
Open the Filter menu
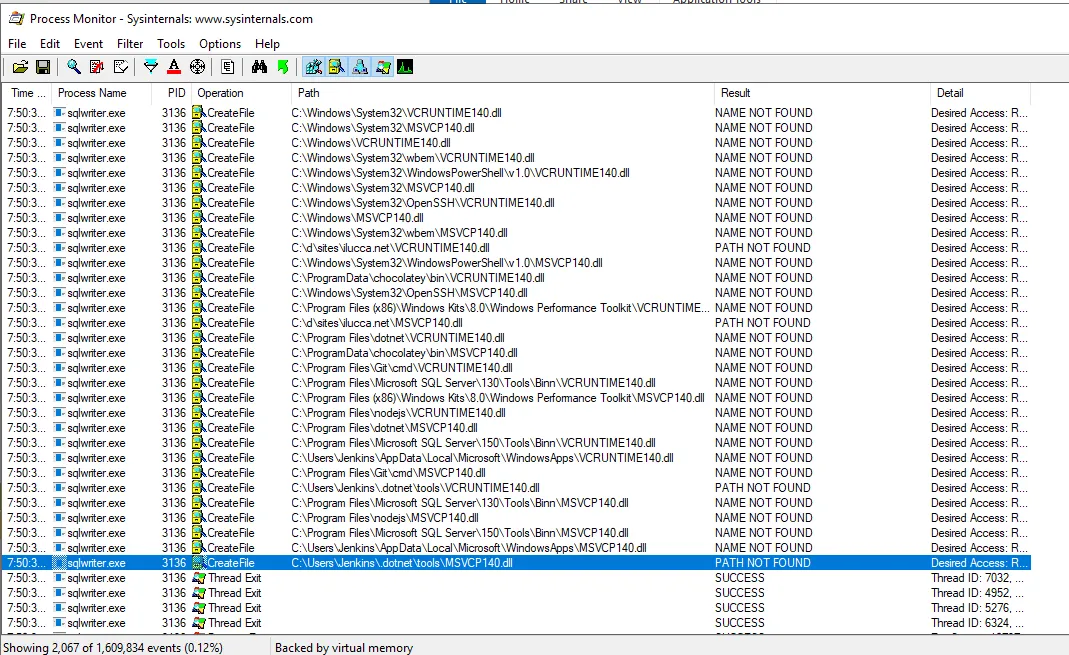tap(130, 44)
